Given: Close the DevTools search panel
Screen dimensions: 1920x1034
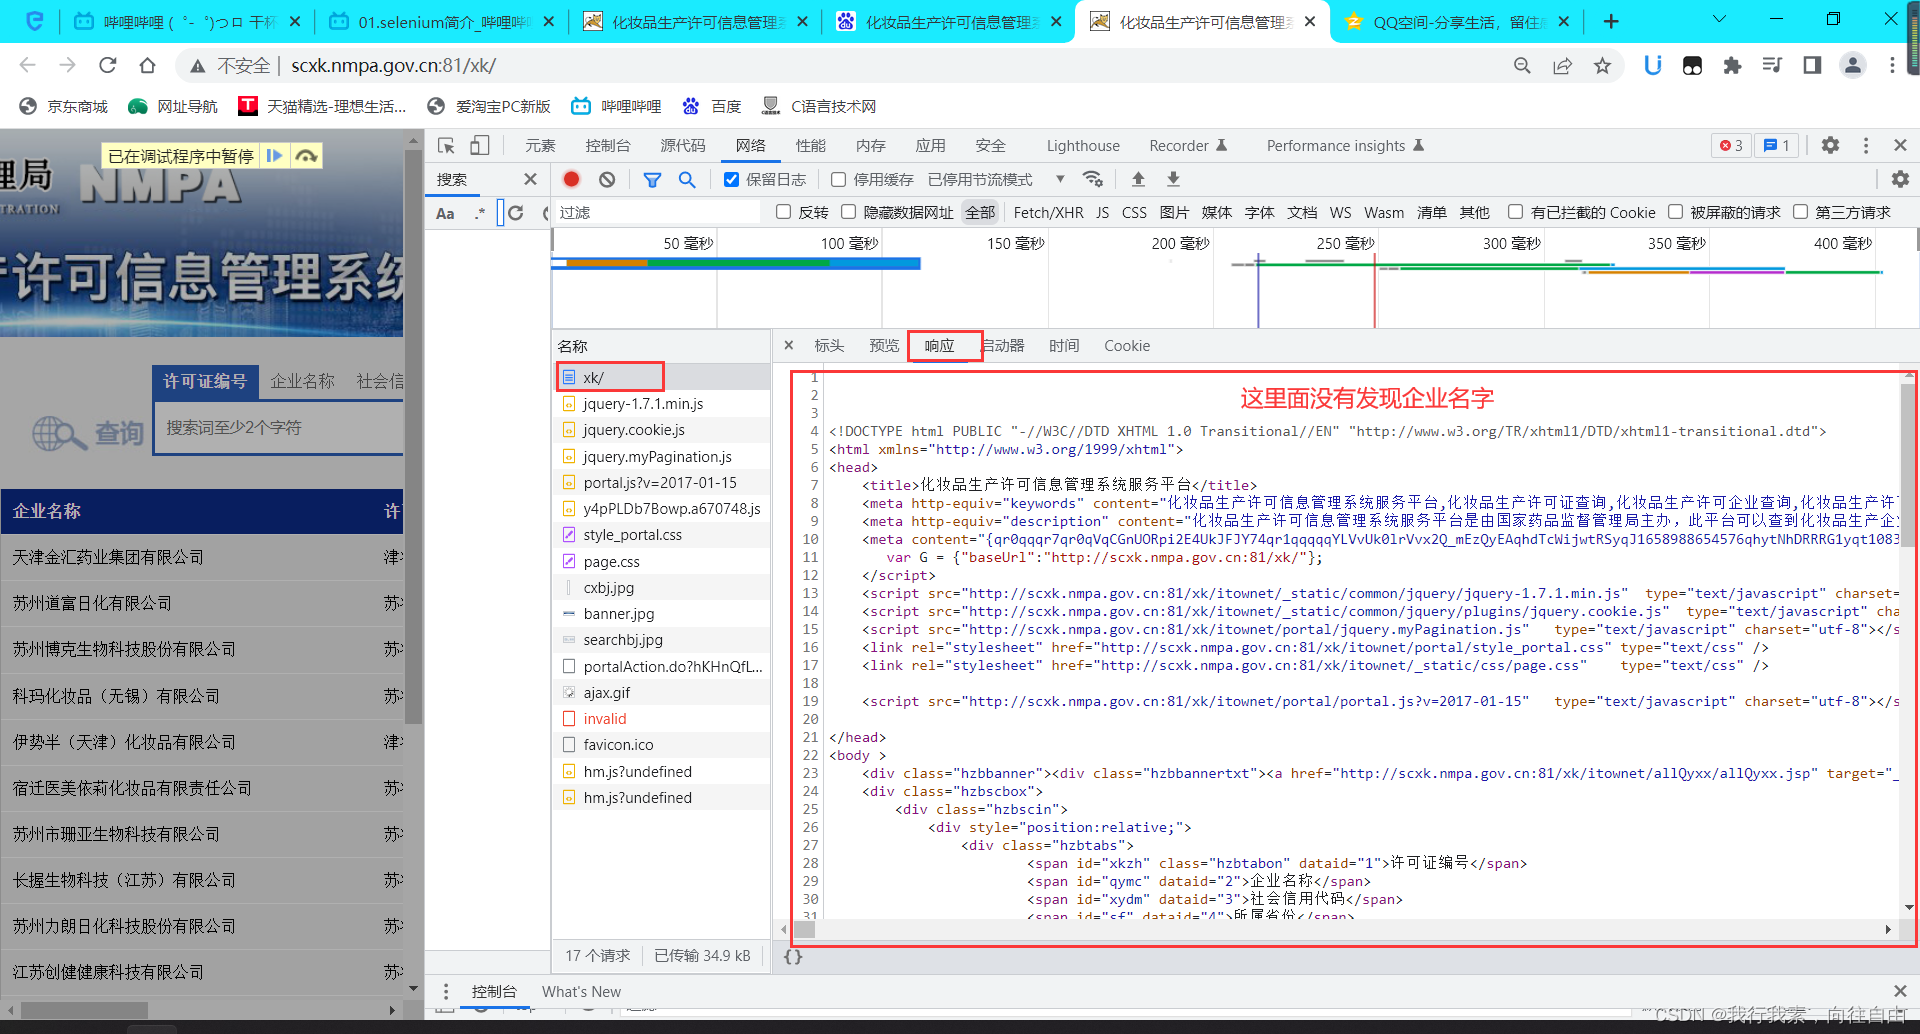Looking at the screenshot, I should pyautogui.click(x=530, y=179).
